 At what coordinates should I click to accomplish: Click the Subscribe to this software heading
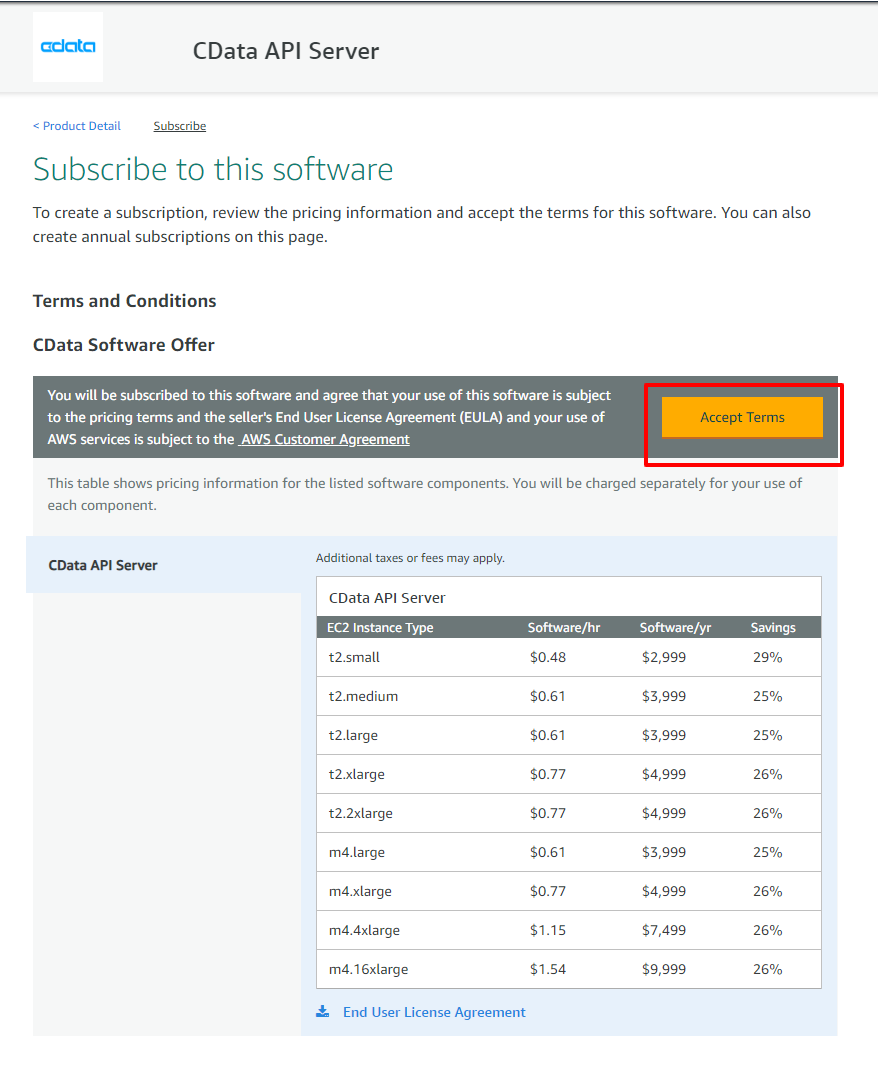[213, 169]
